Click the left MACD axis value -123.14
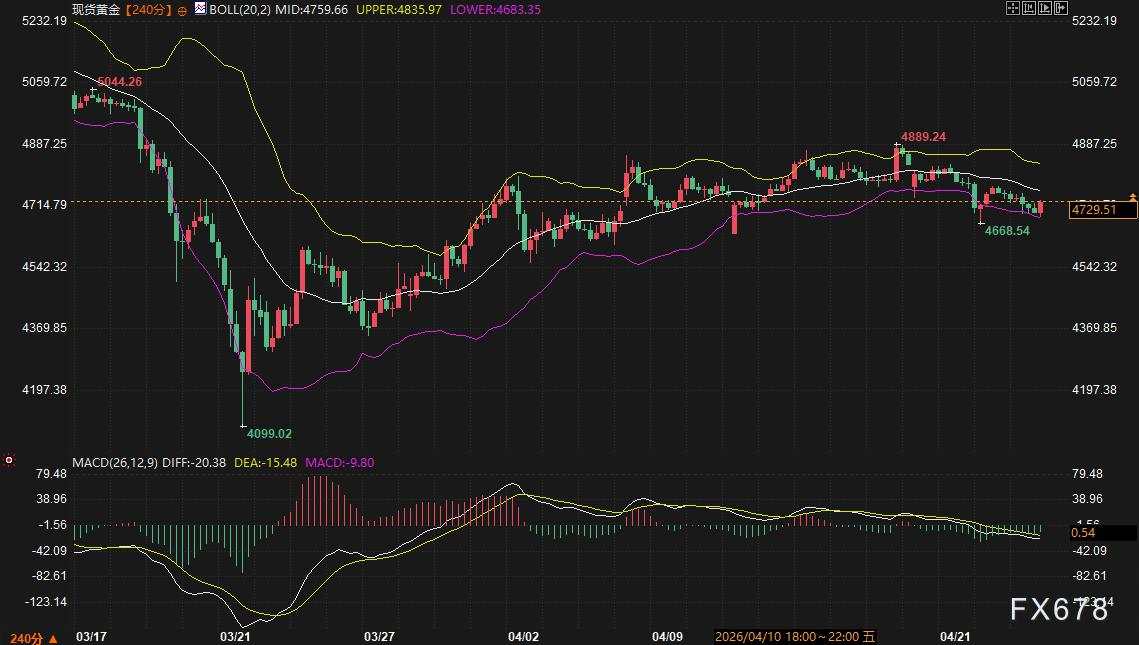Screen dimensions: 1139x645 [x=46, y=601]
